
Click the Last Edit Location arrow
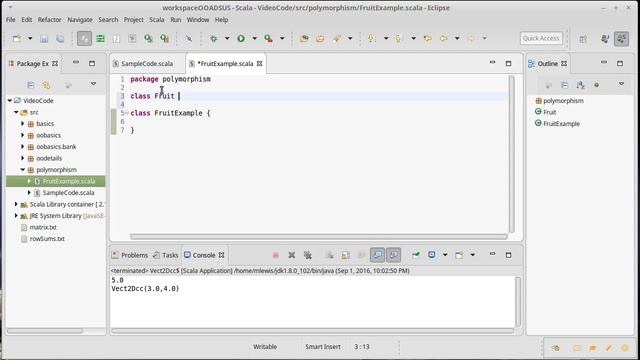coord(427,38)
